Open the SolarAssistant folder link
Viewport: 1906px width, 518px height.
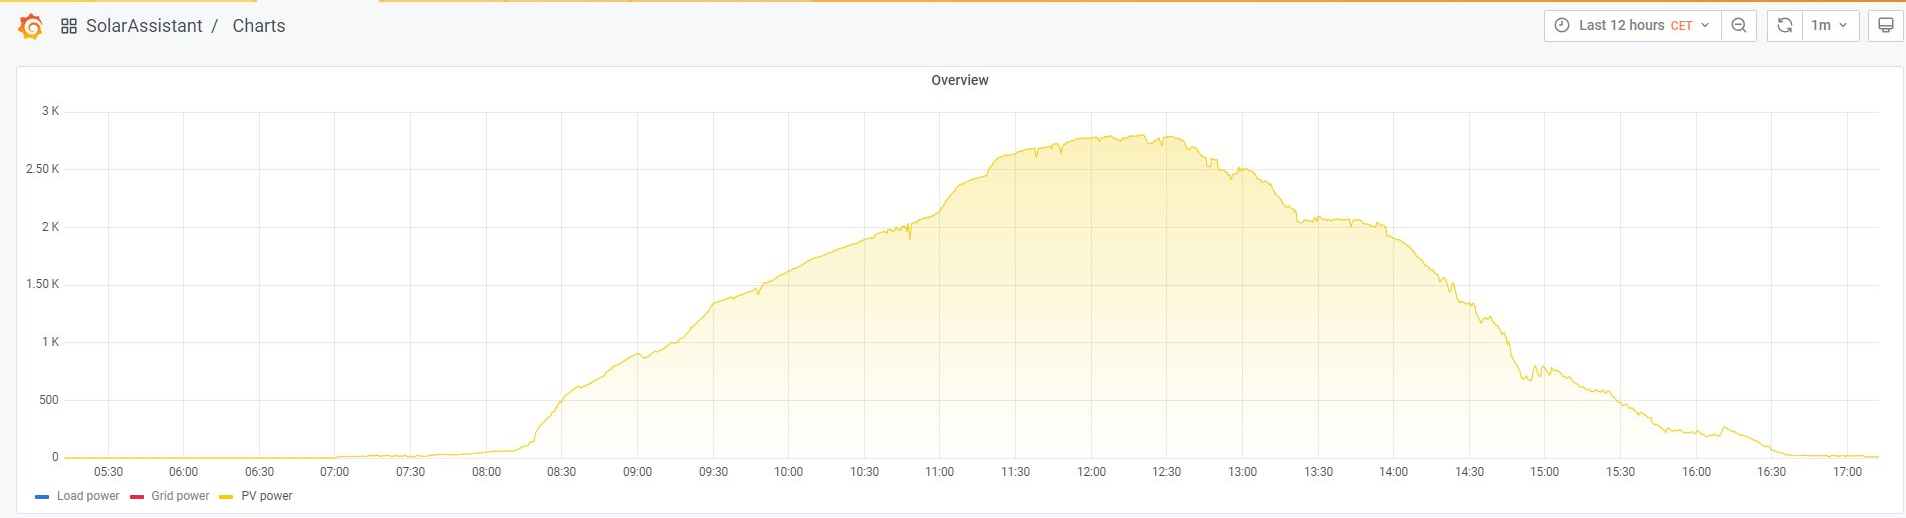pos(144,26)
